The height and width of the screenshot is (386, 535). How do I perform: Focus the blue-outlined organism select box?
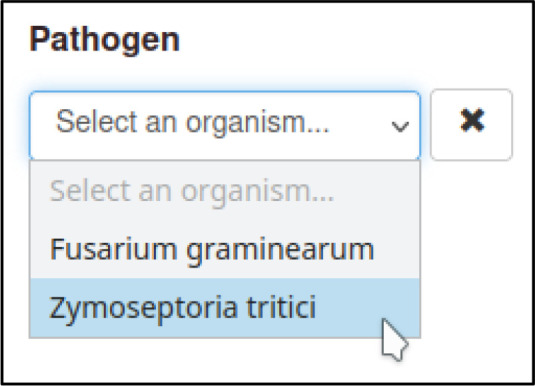(x=225, y=125)
